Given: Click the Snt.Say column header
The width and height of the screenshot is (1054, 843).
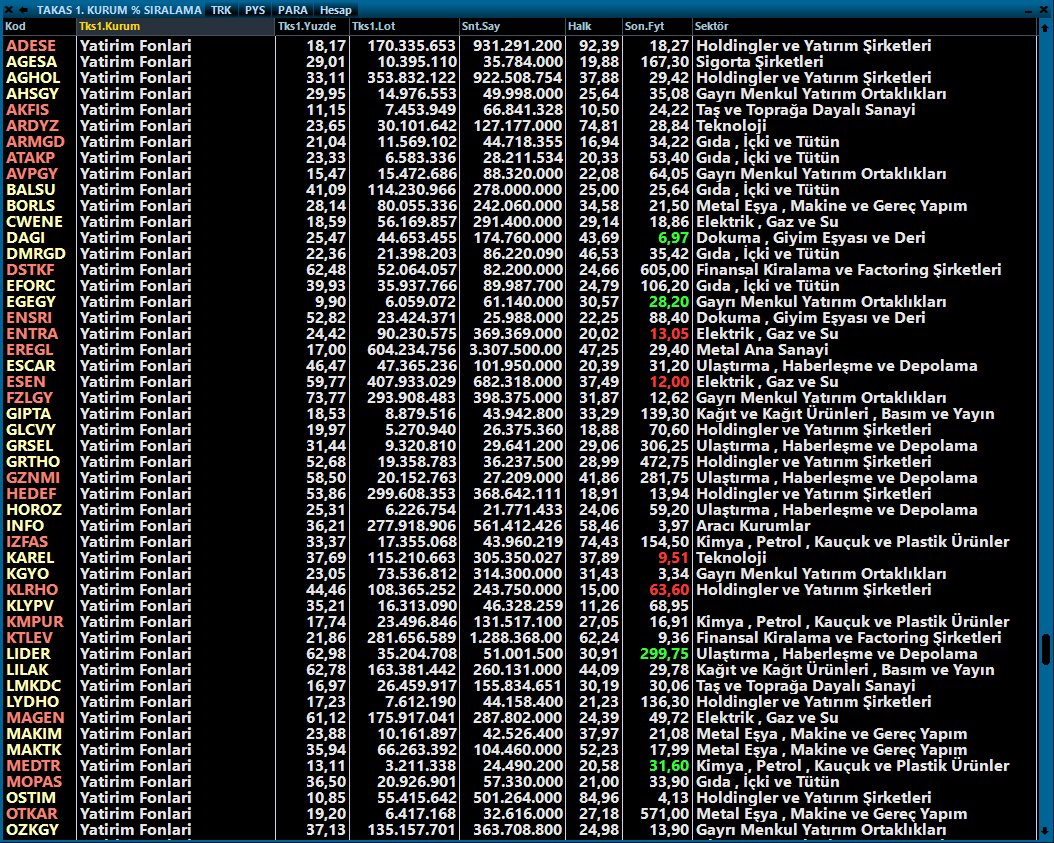Looking at the screenshot, I should (x=512, y=26).
